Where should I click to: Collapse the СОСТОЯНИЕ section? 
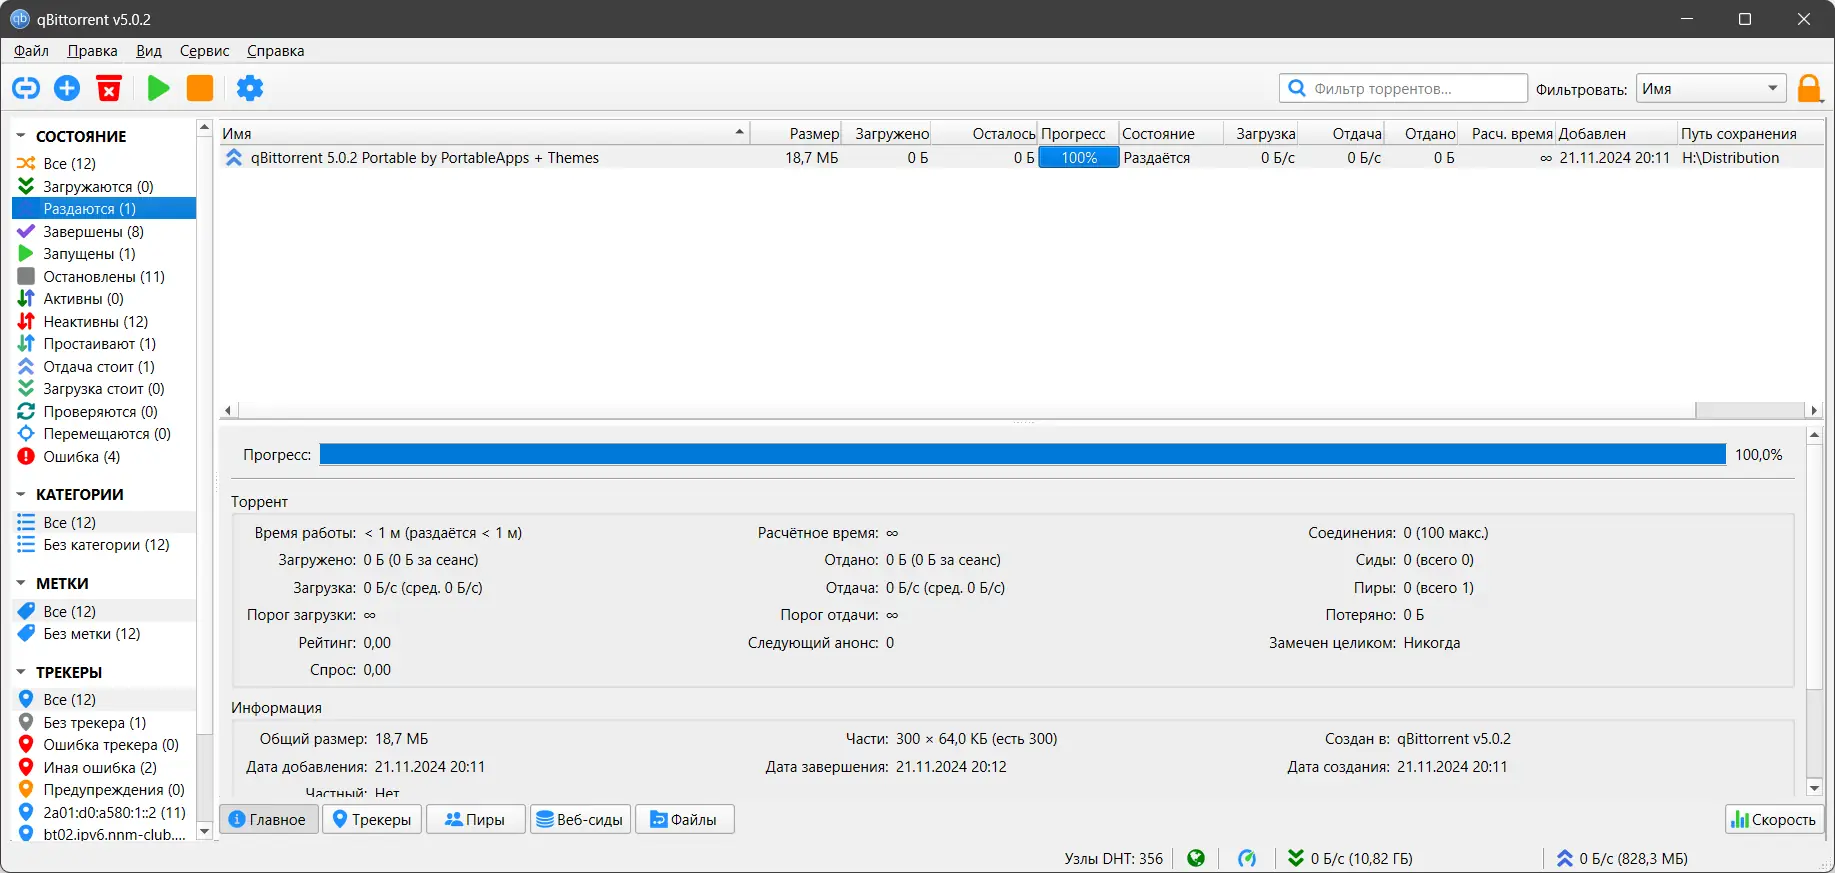(21, 136)
